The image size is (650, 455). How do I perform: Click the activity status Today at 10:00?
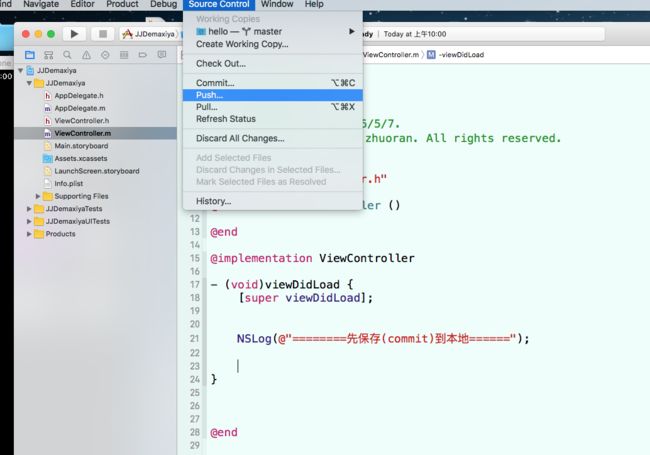tap(415, 34)
